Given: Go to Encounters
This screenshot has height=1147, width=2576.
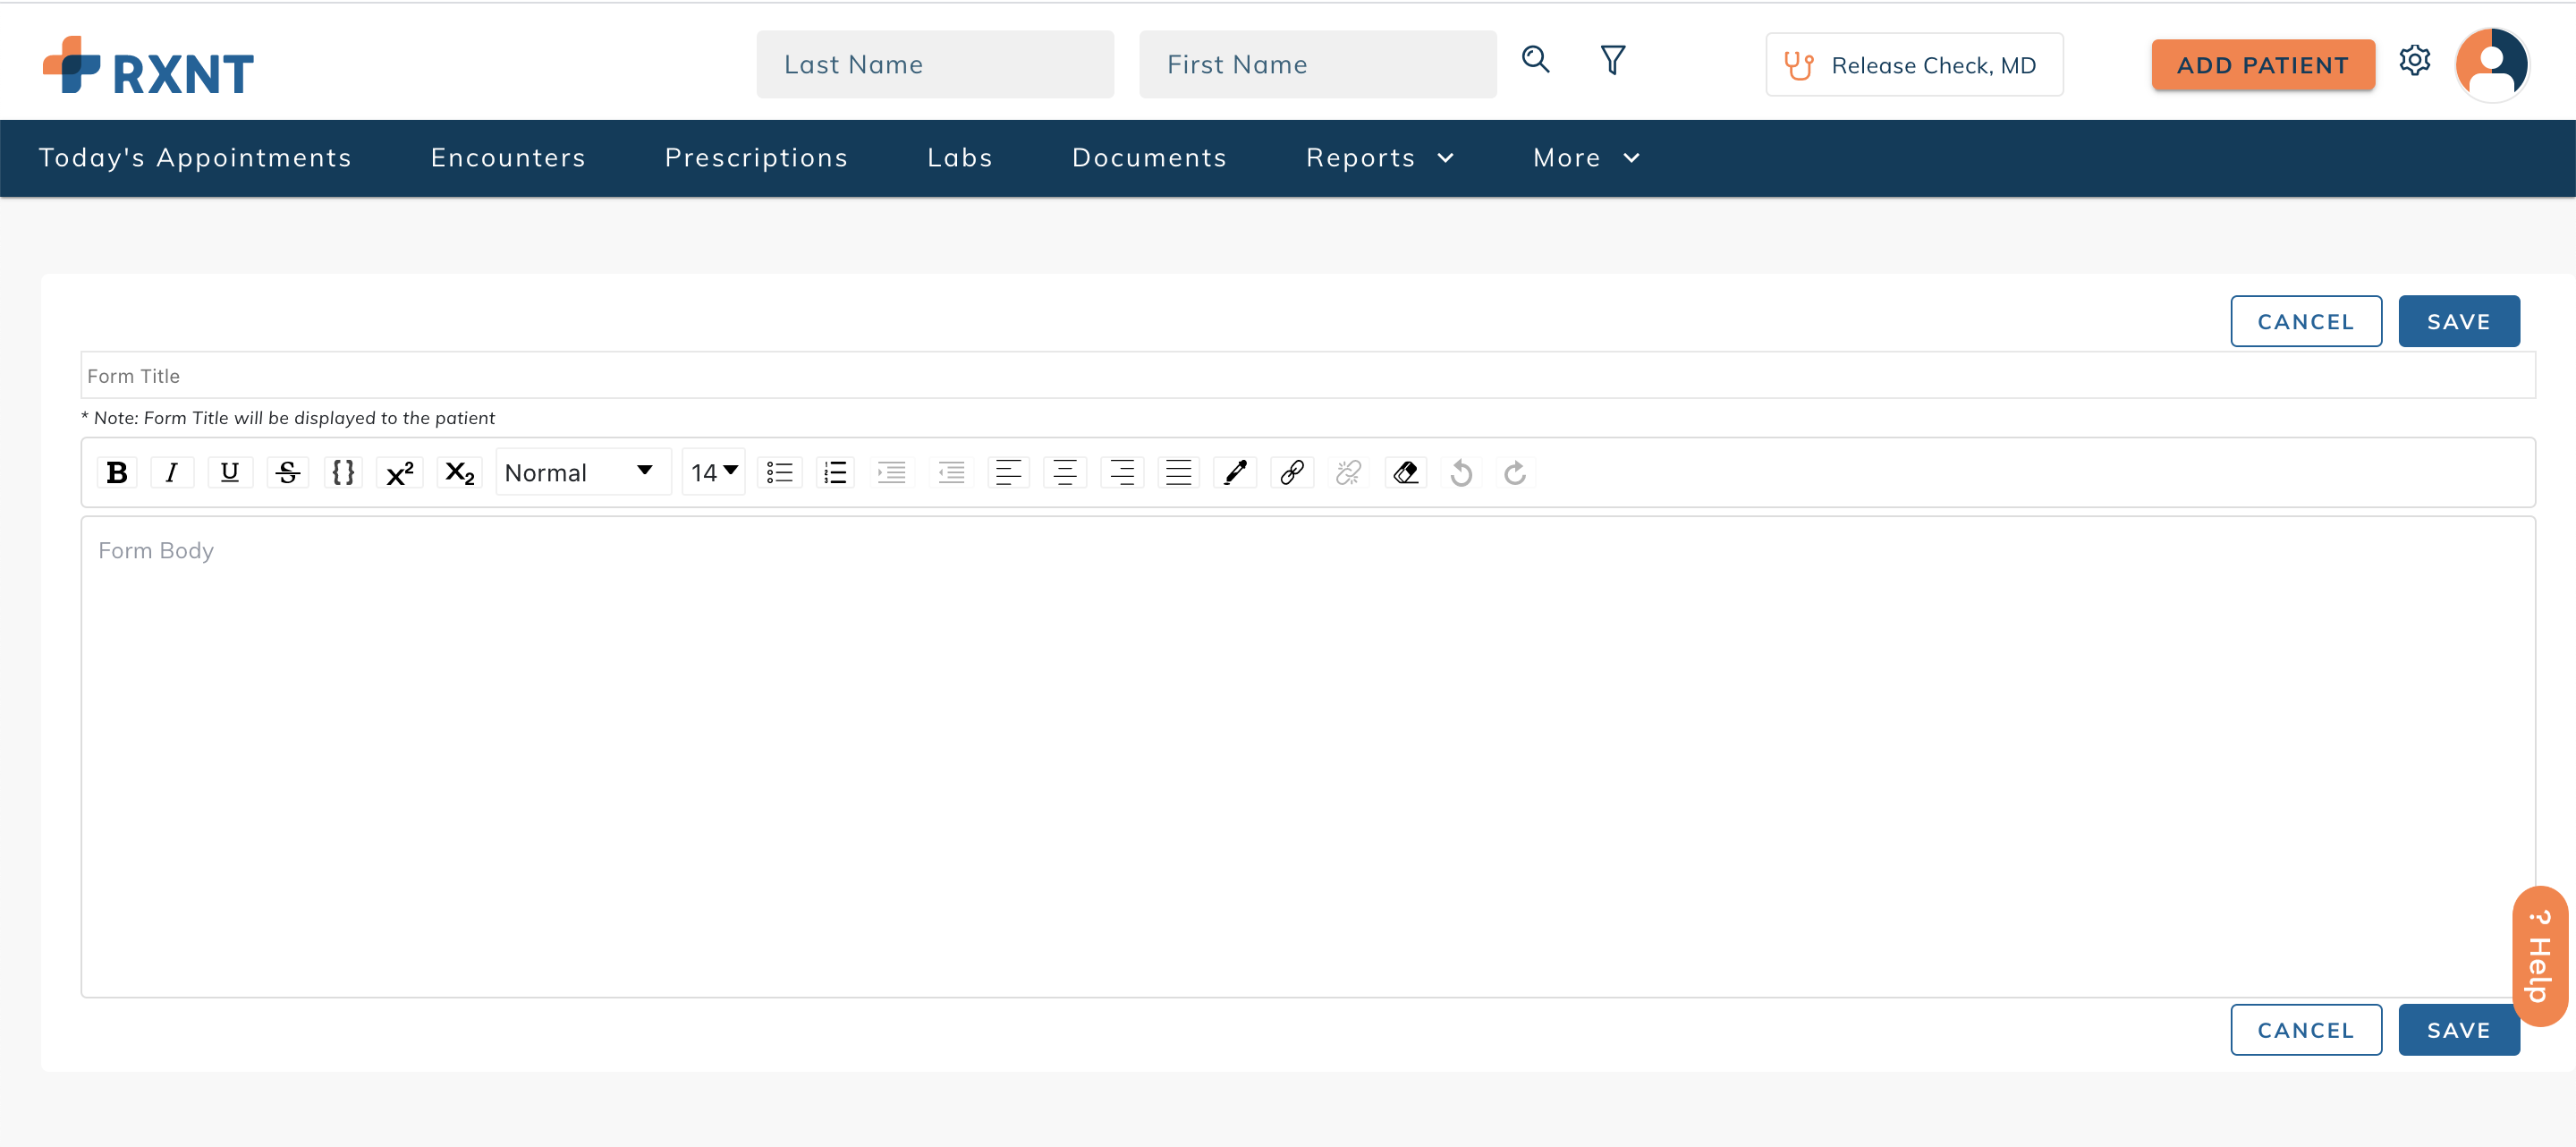Looking at the screenshot, I should (508, 158).
